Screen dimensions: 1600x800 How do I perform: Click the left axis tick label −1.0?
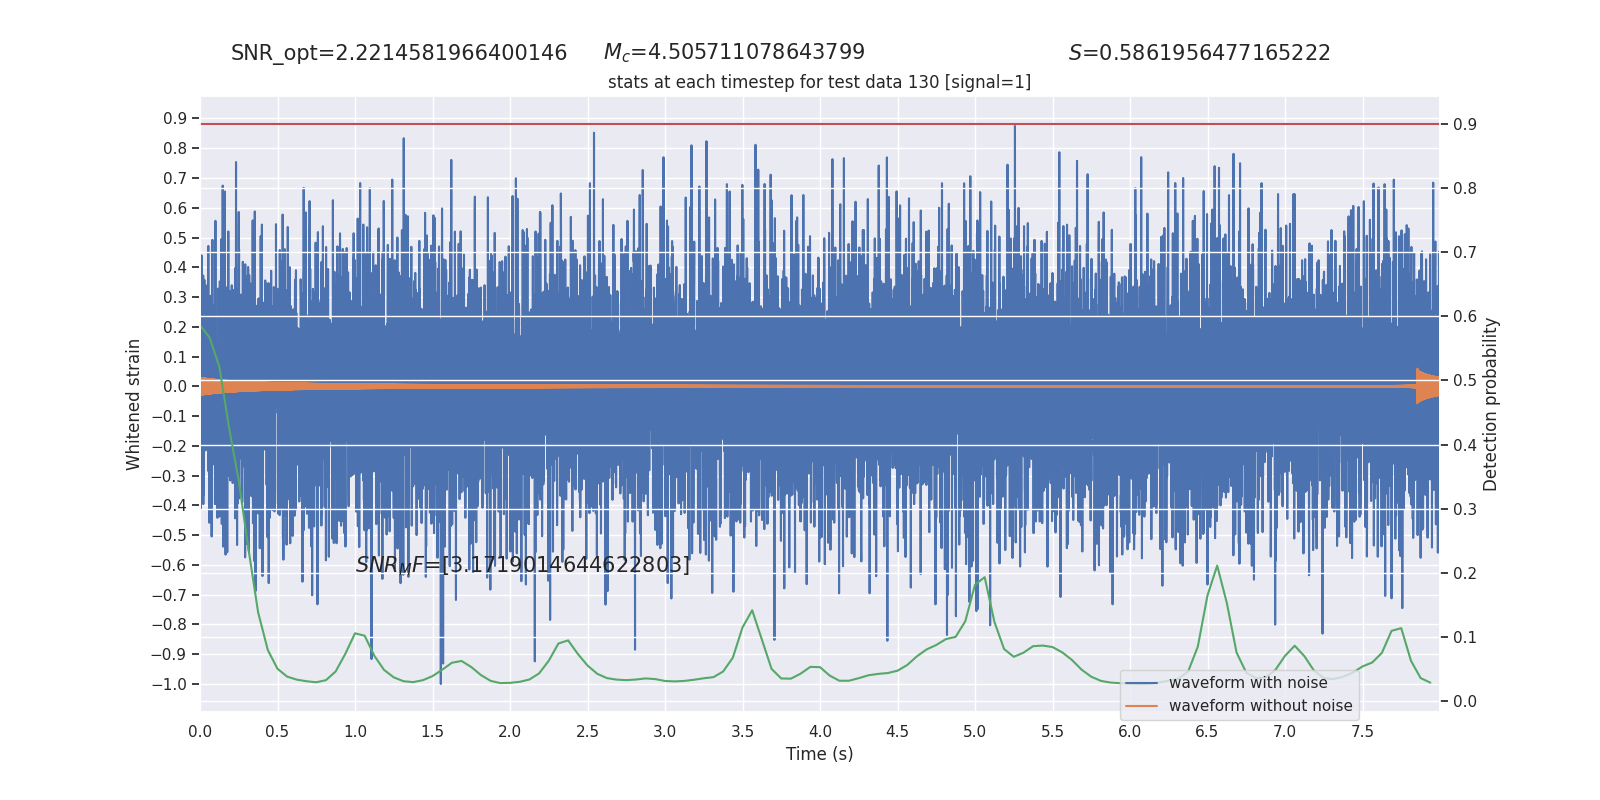169,685
